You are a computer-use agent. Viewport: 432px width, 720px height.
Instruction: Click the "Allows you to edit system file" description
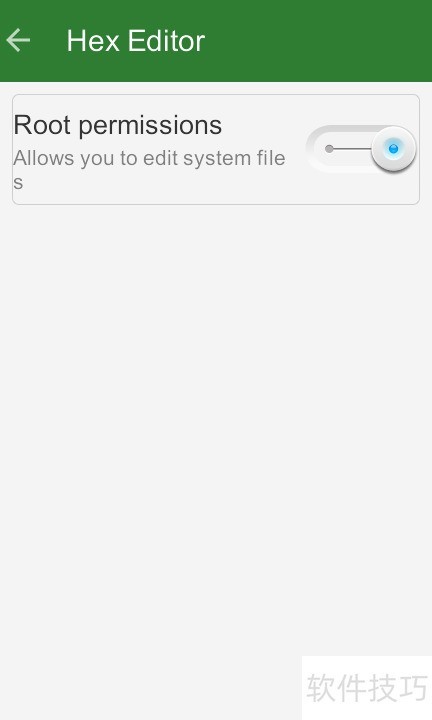coord(149,159)
